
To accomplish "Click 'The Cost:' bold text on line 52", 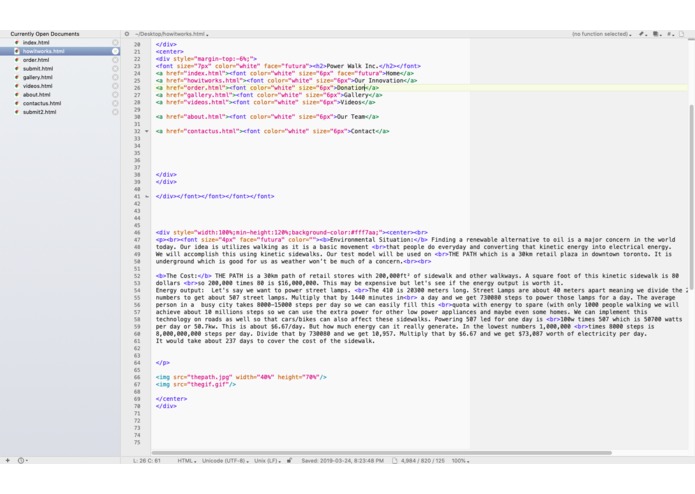I will (x=182, y=276).
